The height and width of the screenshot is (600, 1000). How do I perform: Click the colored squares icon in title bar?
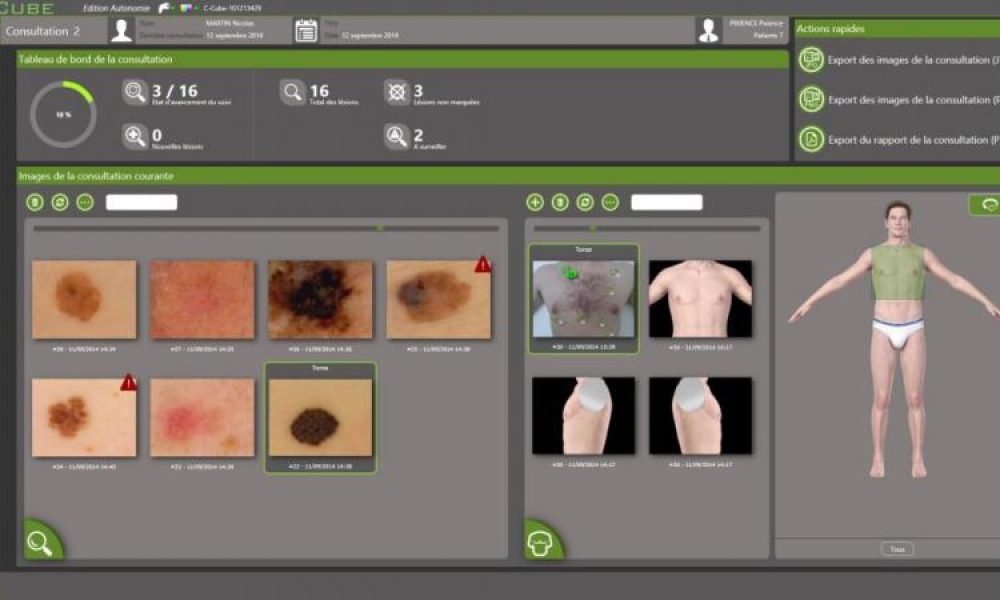186,8
